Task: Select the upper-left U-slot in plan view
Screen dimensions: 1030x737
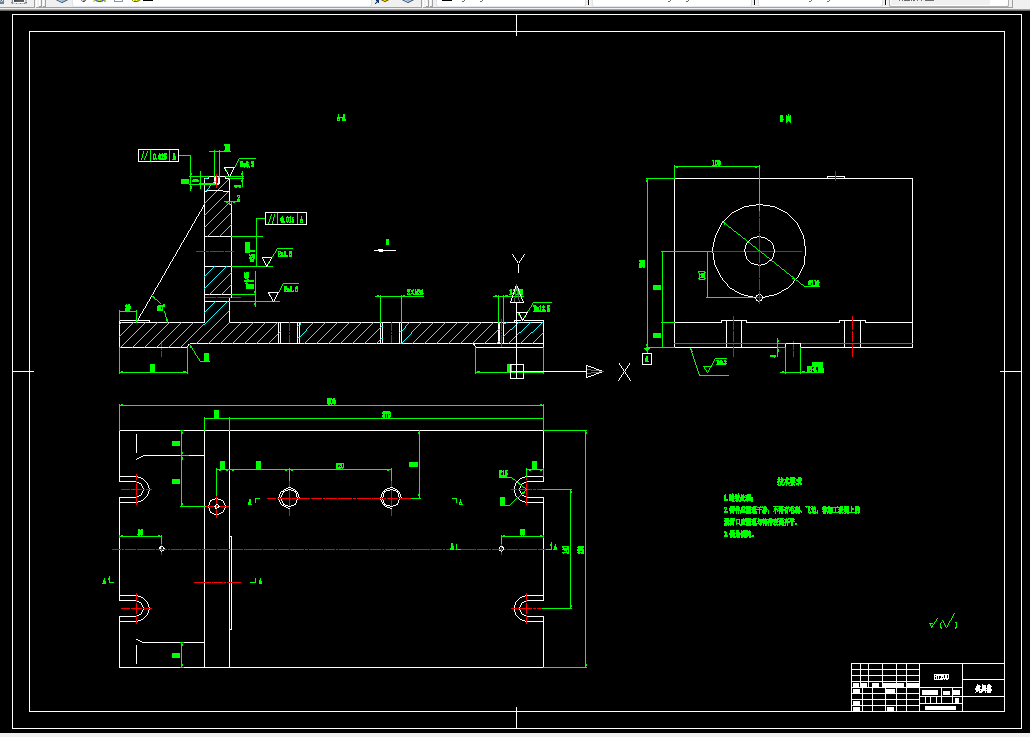Action: [x=135, y=489]
